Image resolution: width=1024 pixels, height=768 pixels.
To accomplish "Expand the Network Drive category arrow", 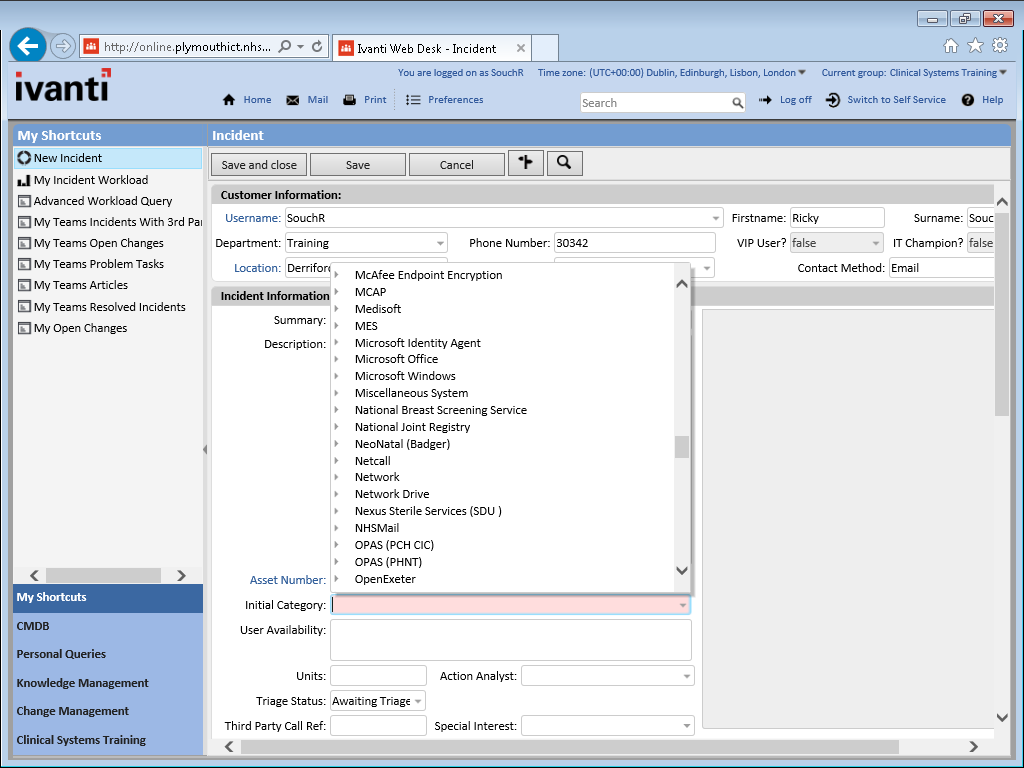I will [337, 494].
